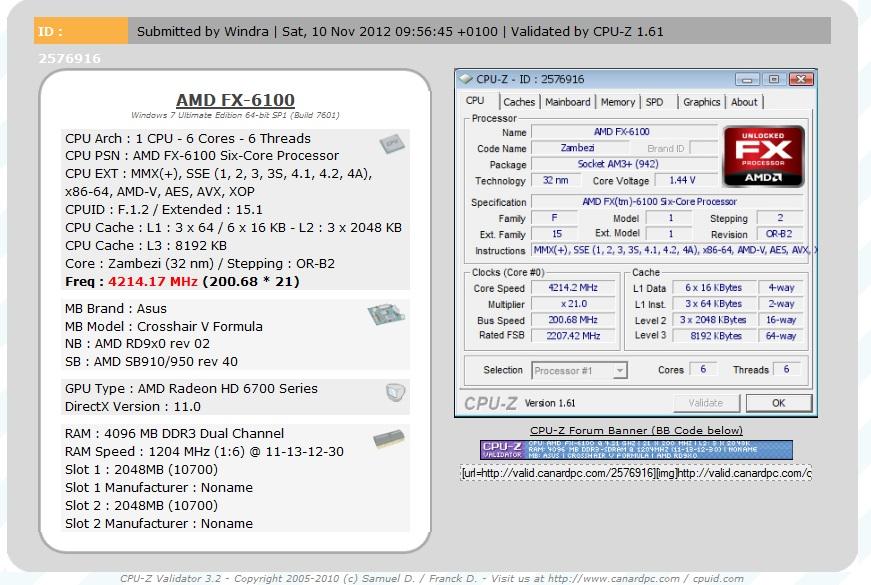Click the Level 3 value 8192 KBytes

pos(714,335)
